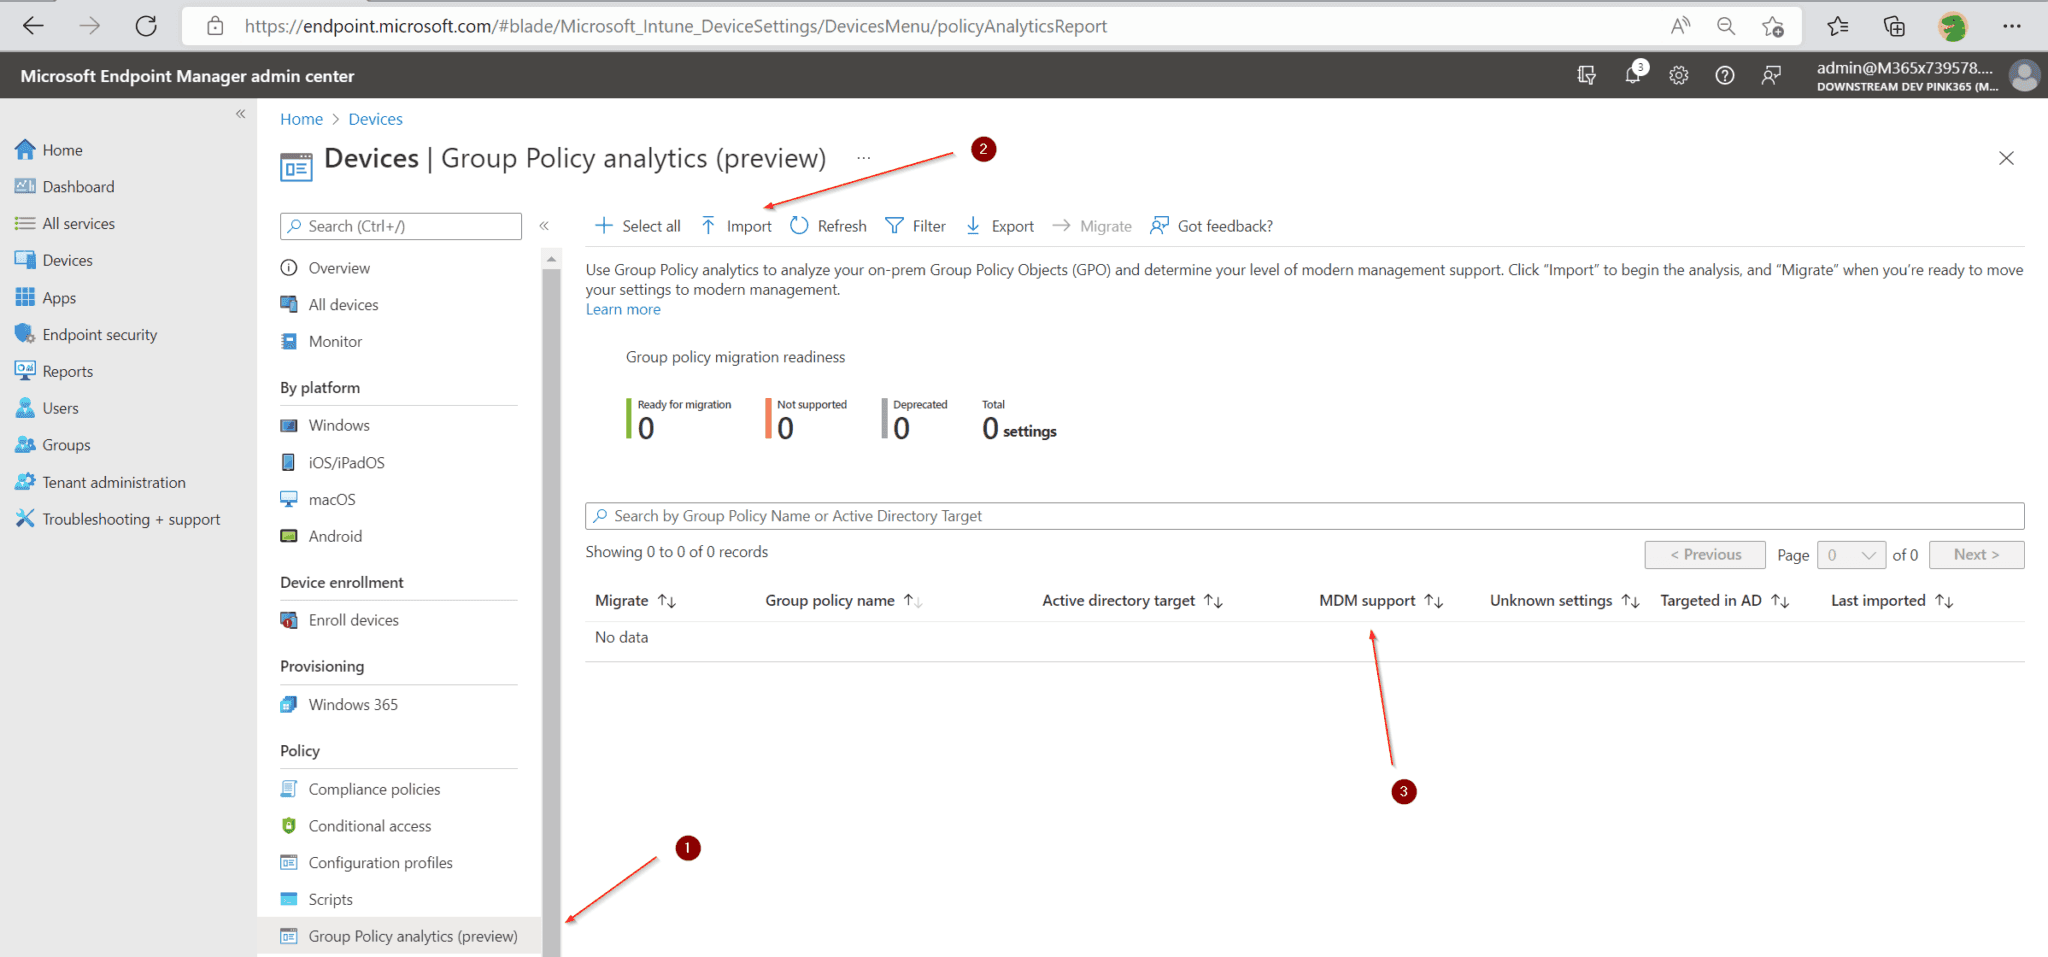Open Tenant administration from the sidebar

(114, 481)
